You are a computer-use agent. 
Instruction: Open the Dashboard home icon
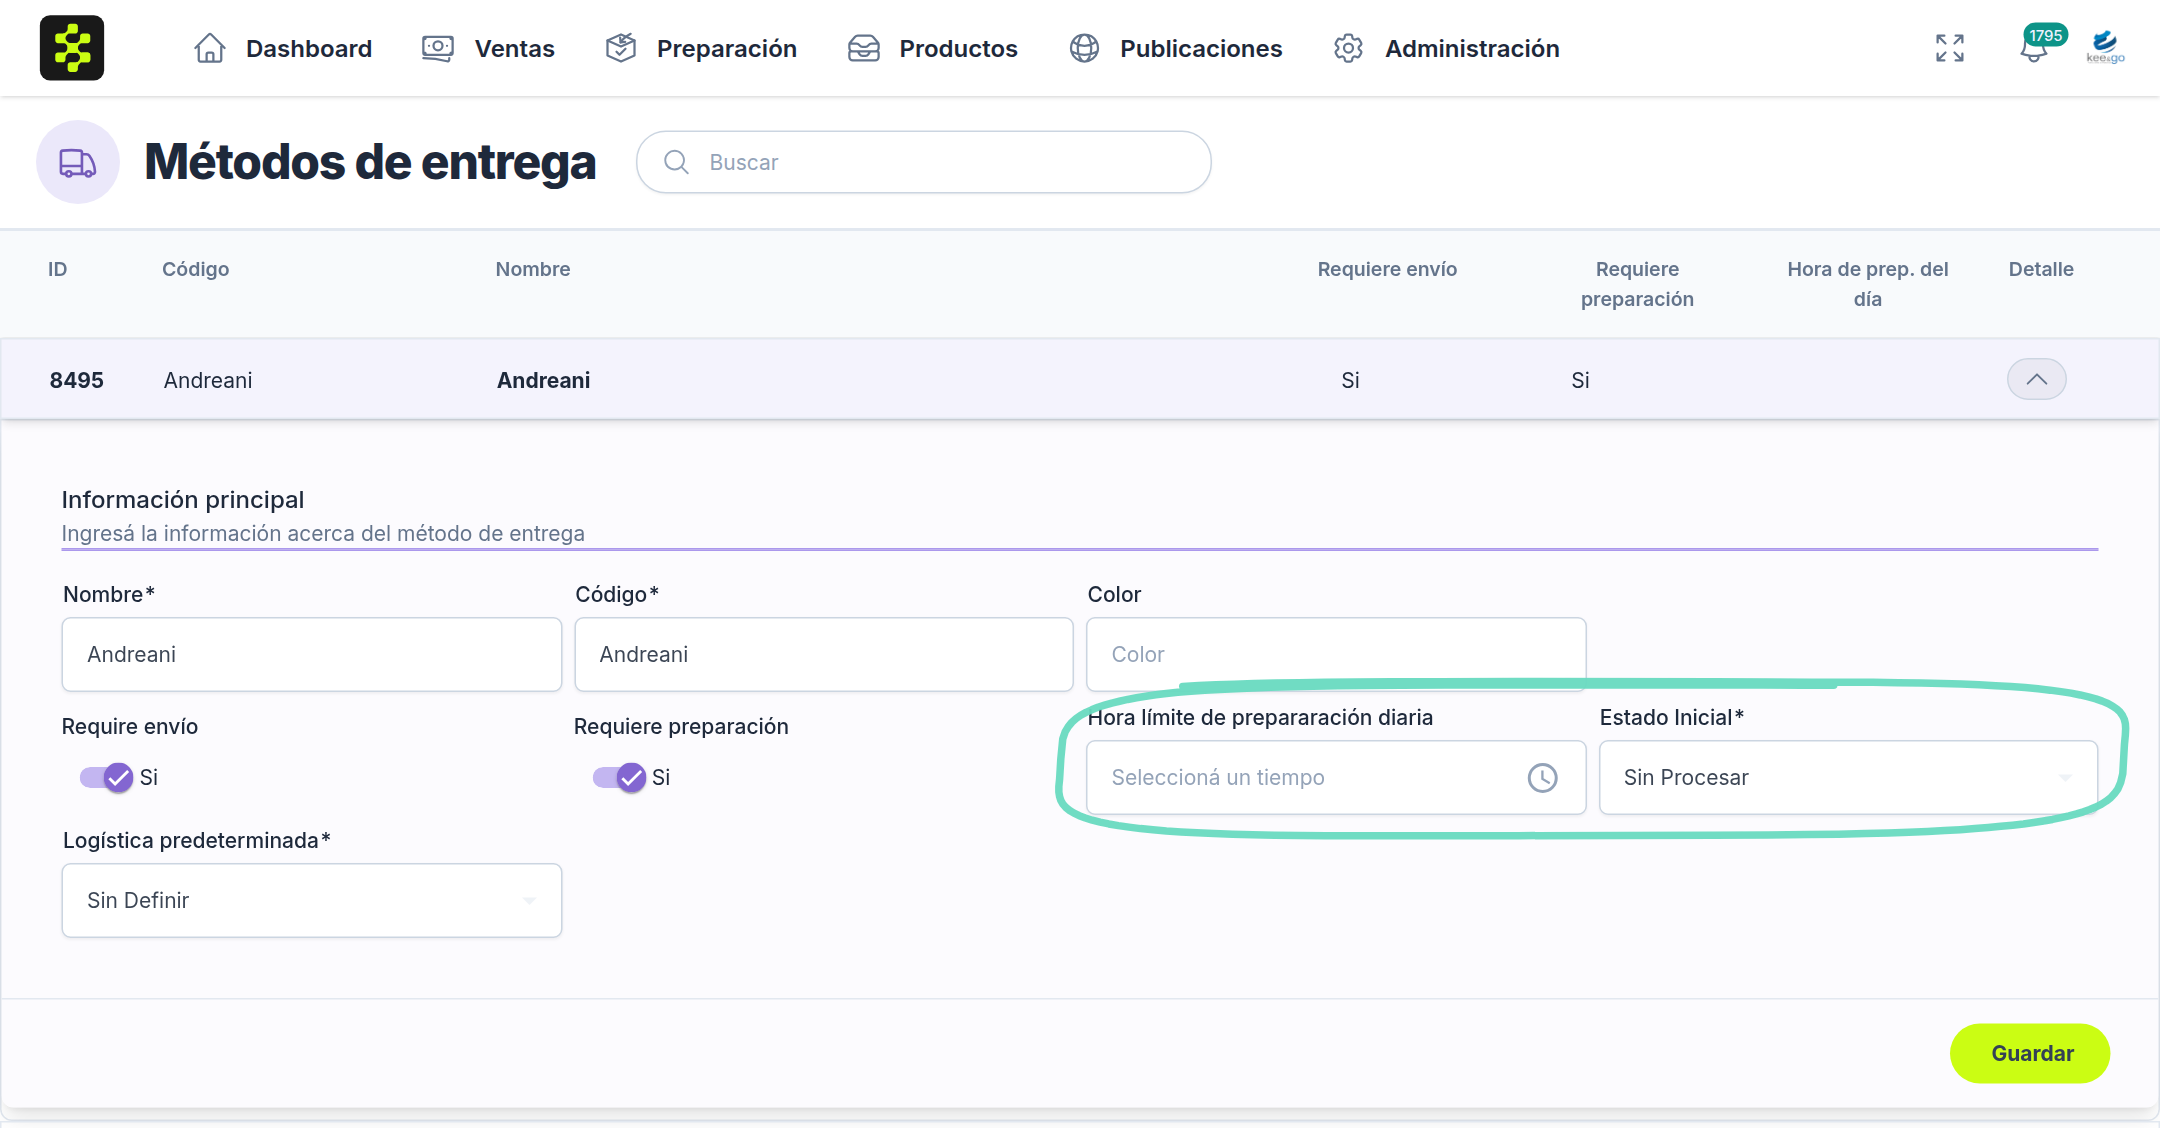(x=210, y=48)
